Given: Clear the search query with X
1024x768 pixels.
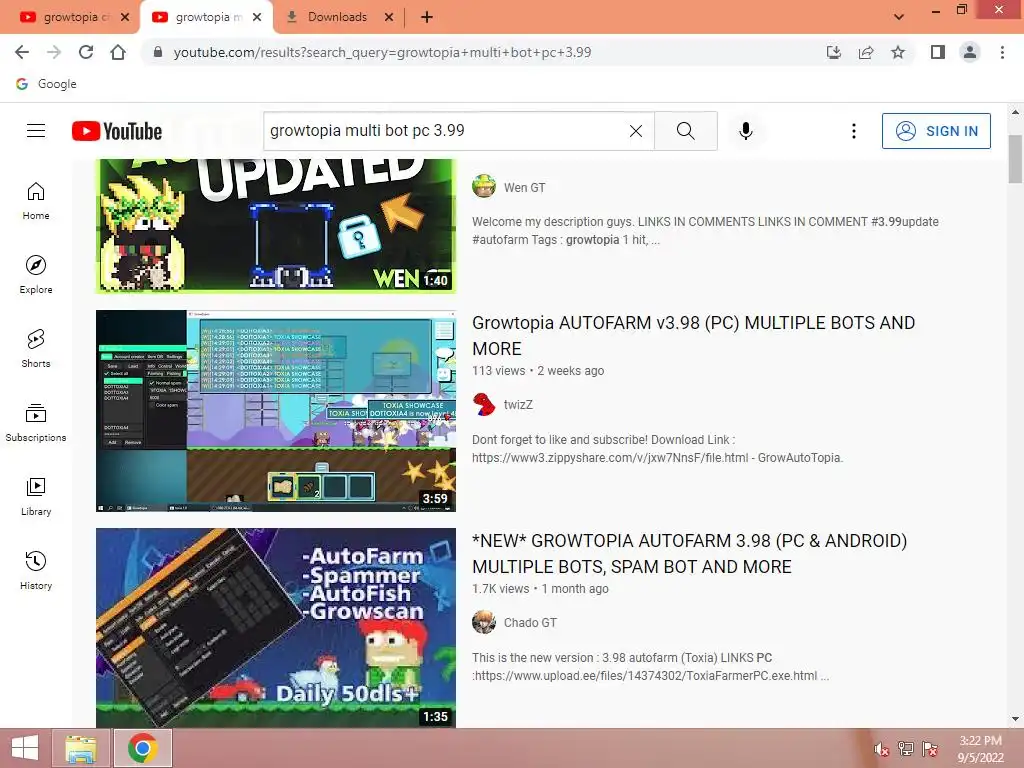Looking at the screenshot, I should 635,131.
